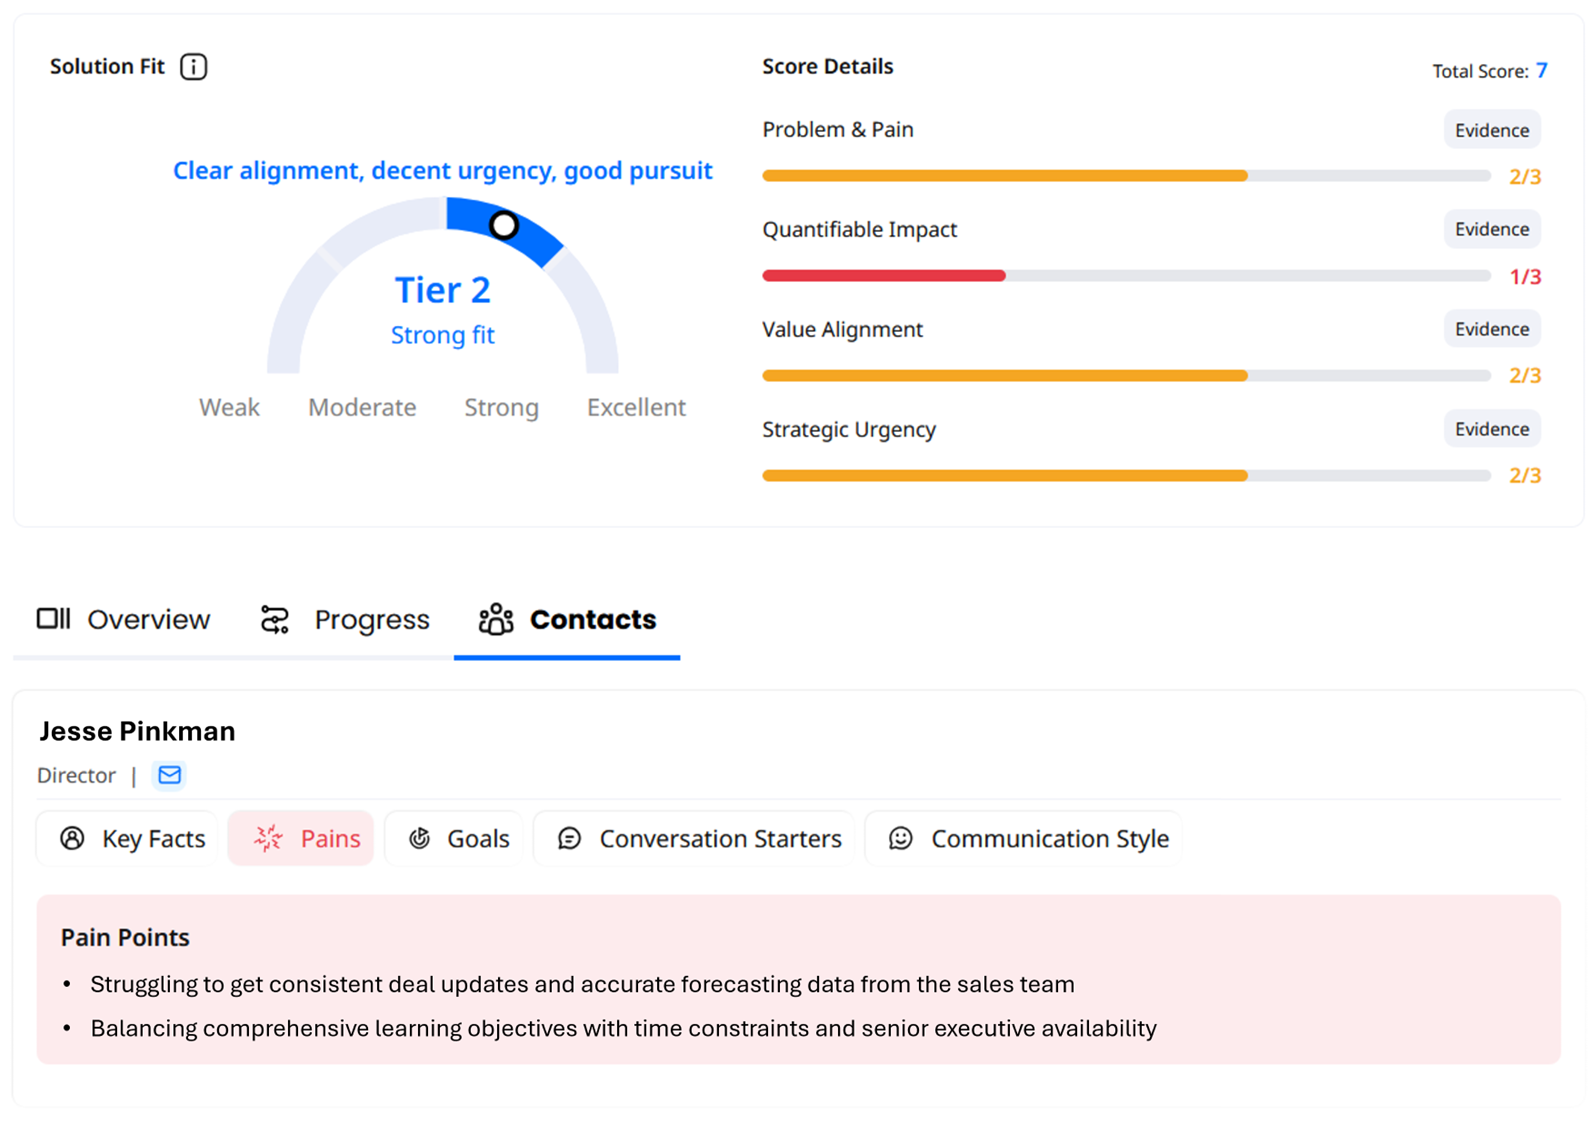This screenshot has width=1594, height=1125.
Task: Click the Conversation Starters chat icon
Action: (x=570, y=838)
